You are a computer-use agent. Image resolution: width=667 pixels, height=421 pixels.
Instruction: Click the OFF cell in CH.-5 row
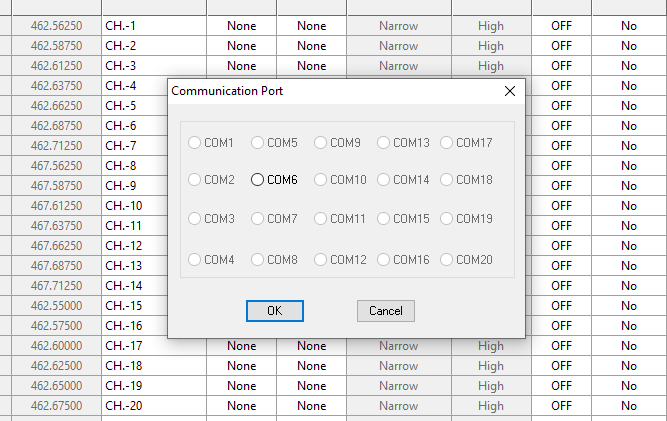click(562, 106)
